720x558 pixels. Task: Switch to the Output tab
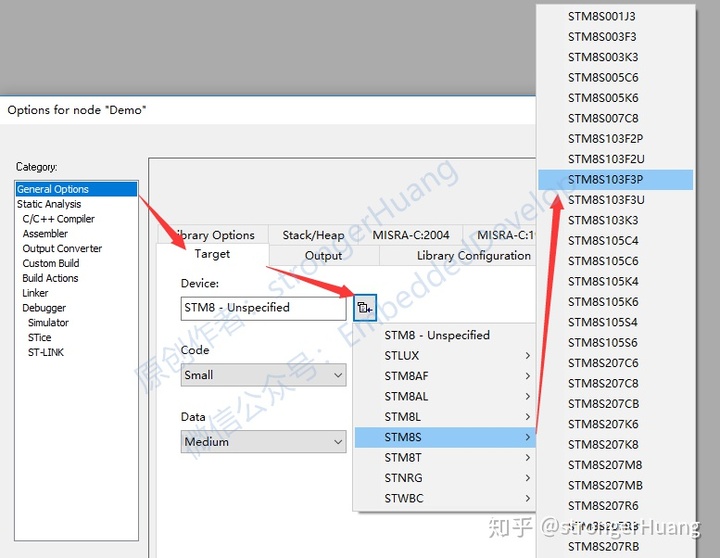point(324,255)
